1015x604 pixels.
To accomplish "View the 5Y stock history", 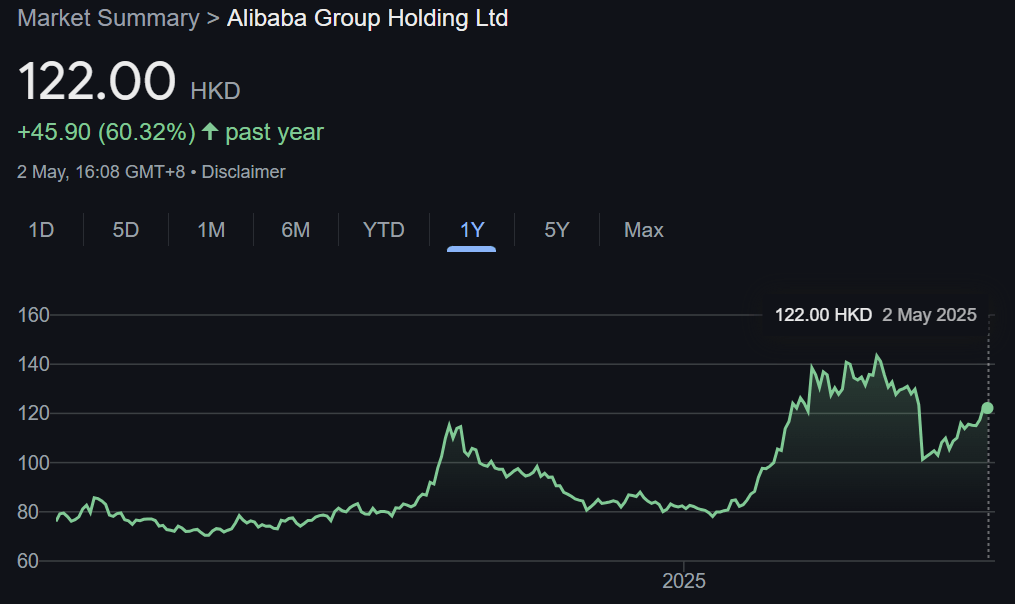I will pyautogui.click(x=556, y=230).
